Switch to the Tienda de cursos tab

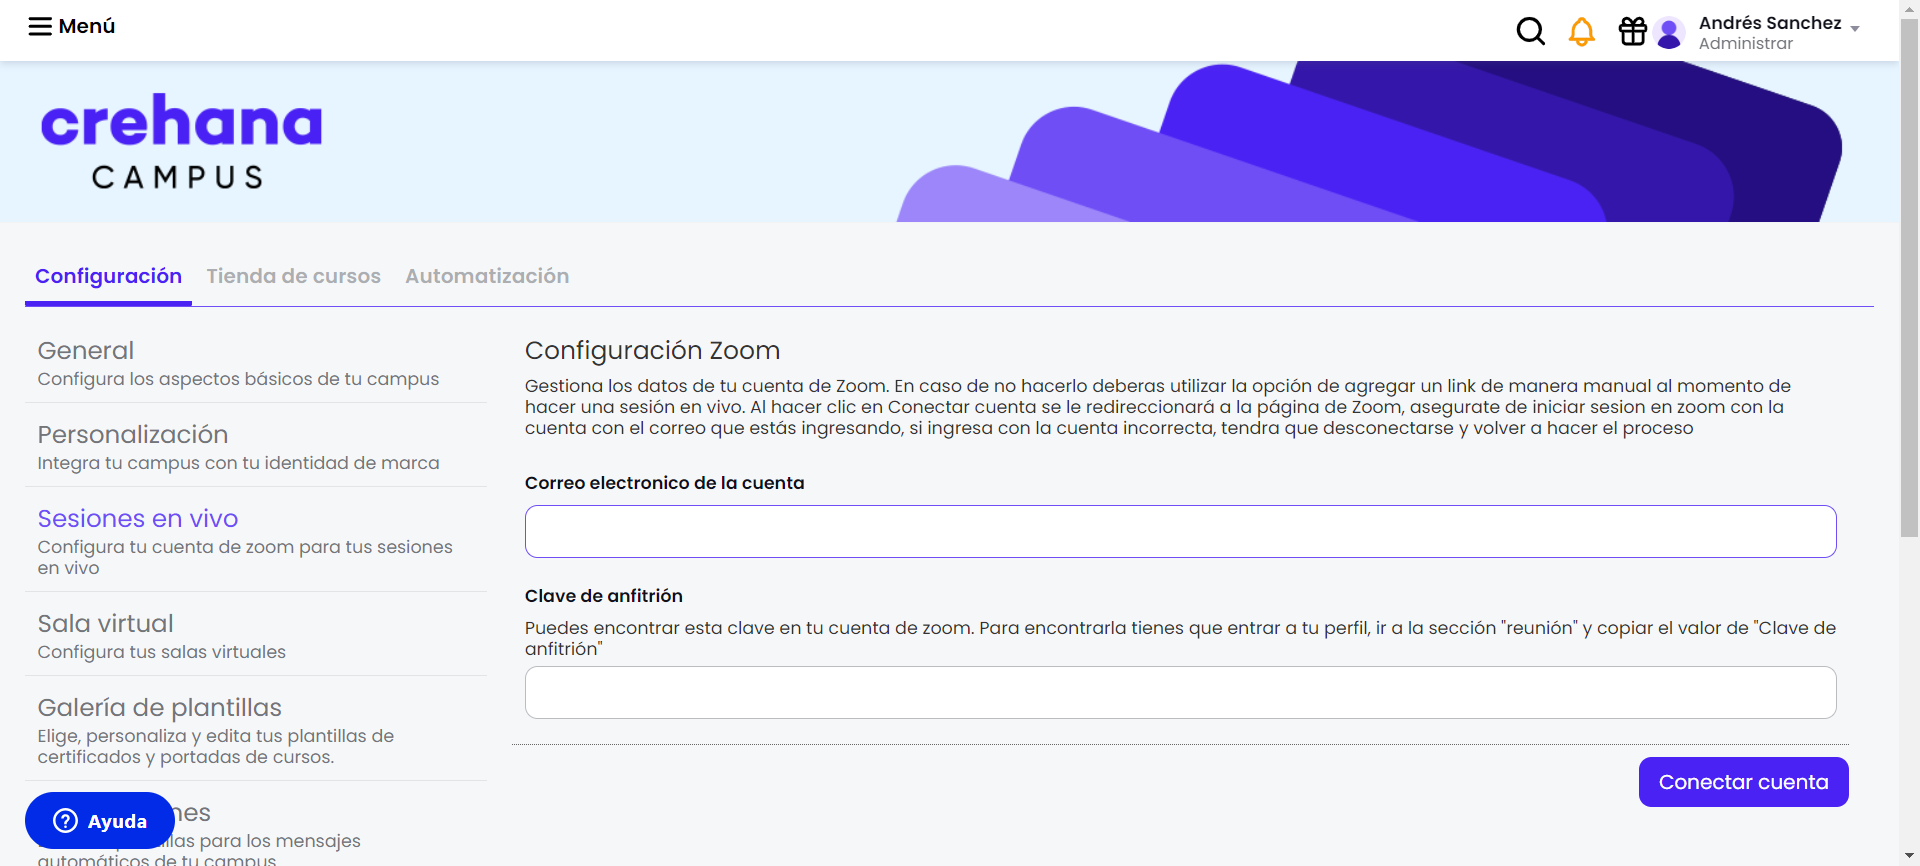tap(293, 276)
